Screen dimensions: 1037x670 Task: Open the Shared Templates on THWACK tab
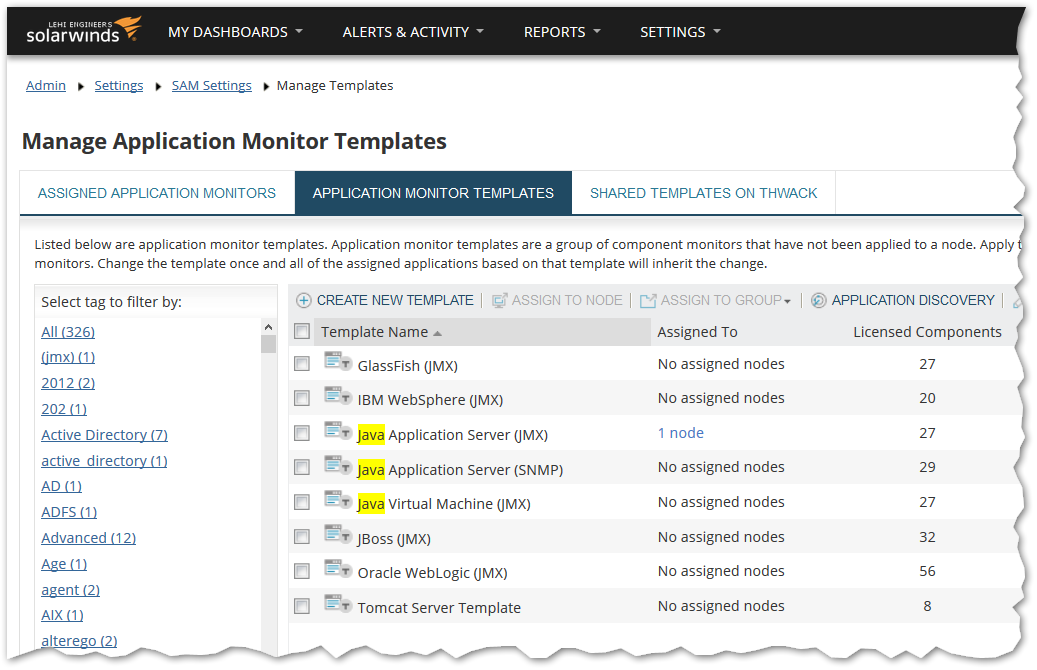pos(703,193)
